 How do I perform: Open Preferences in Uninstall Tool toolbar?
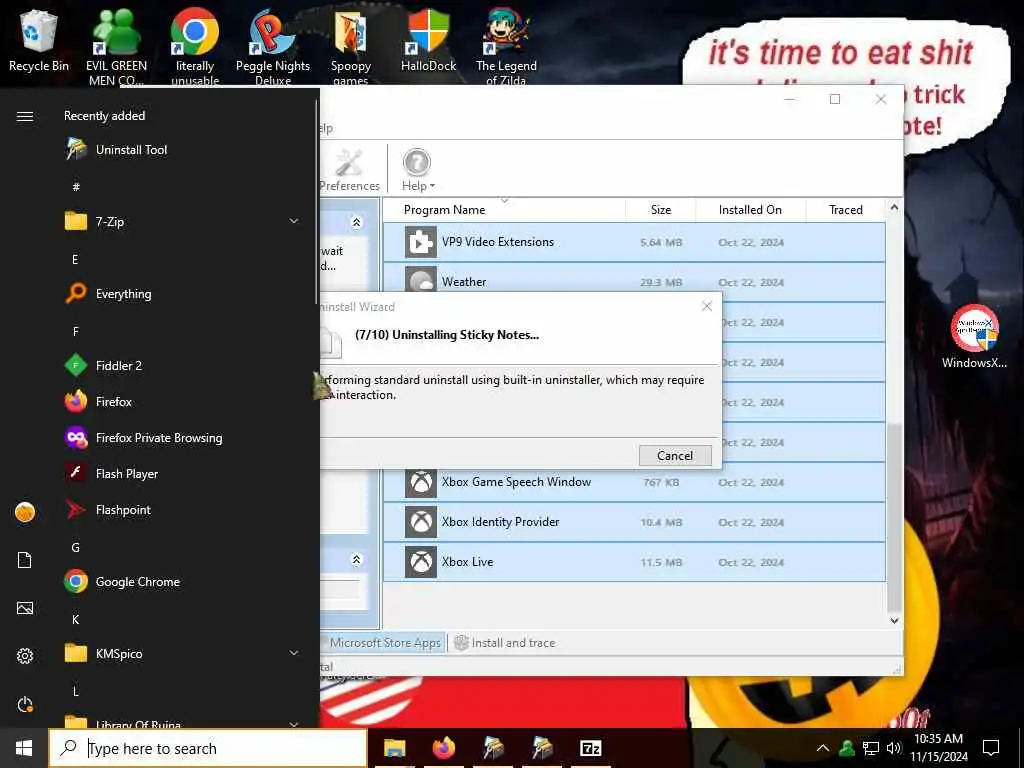click(x=349, y=170)
